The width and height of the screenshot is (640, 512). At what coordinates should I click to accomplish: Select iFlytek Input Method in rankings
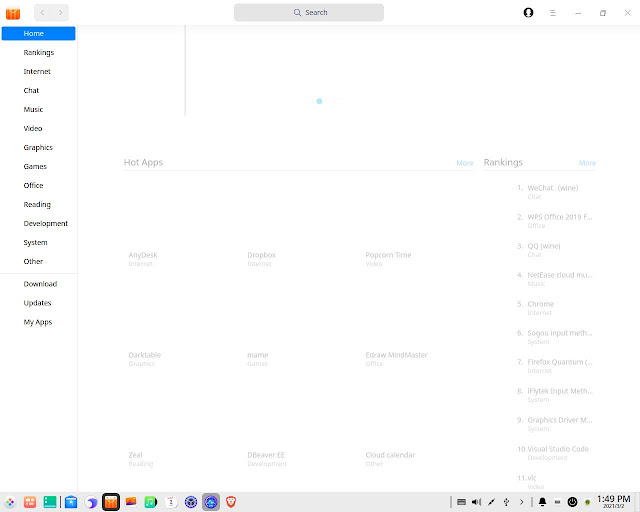click(553, 394)
